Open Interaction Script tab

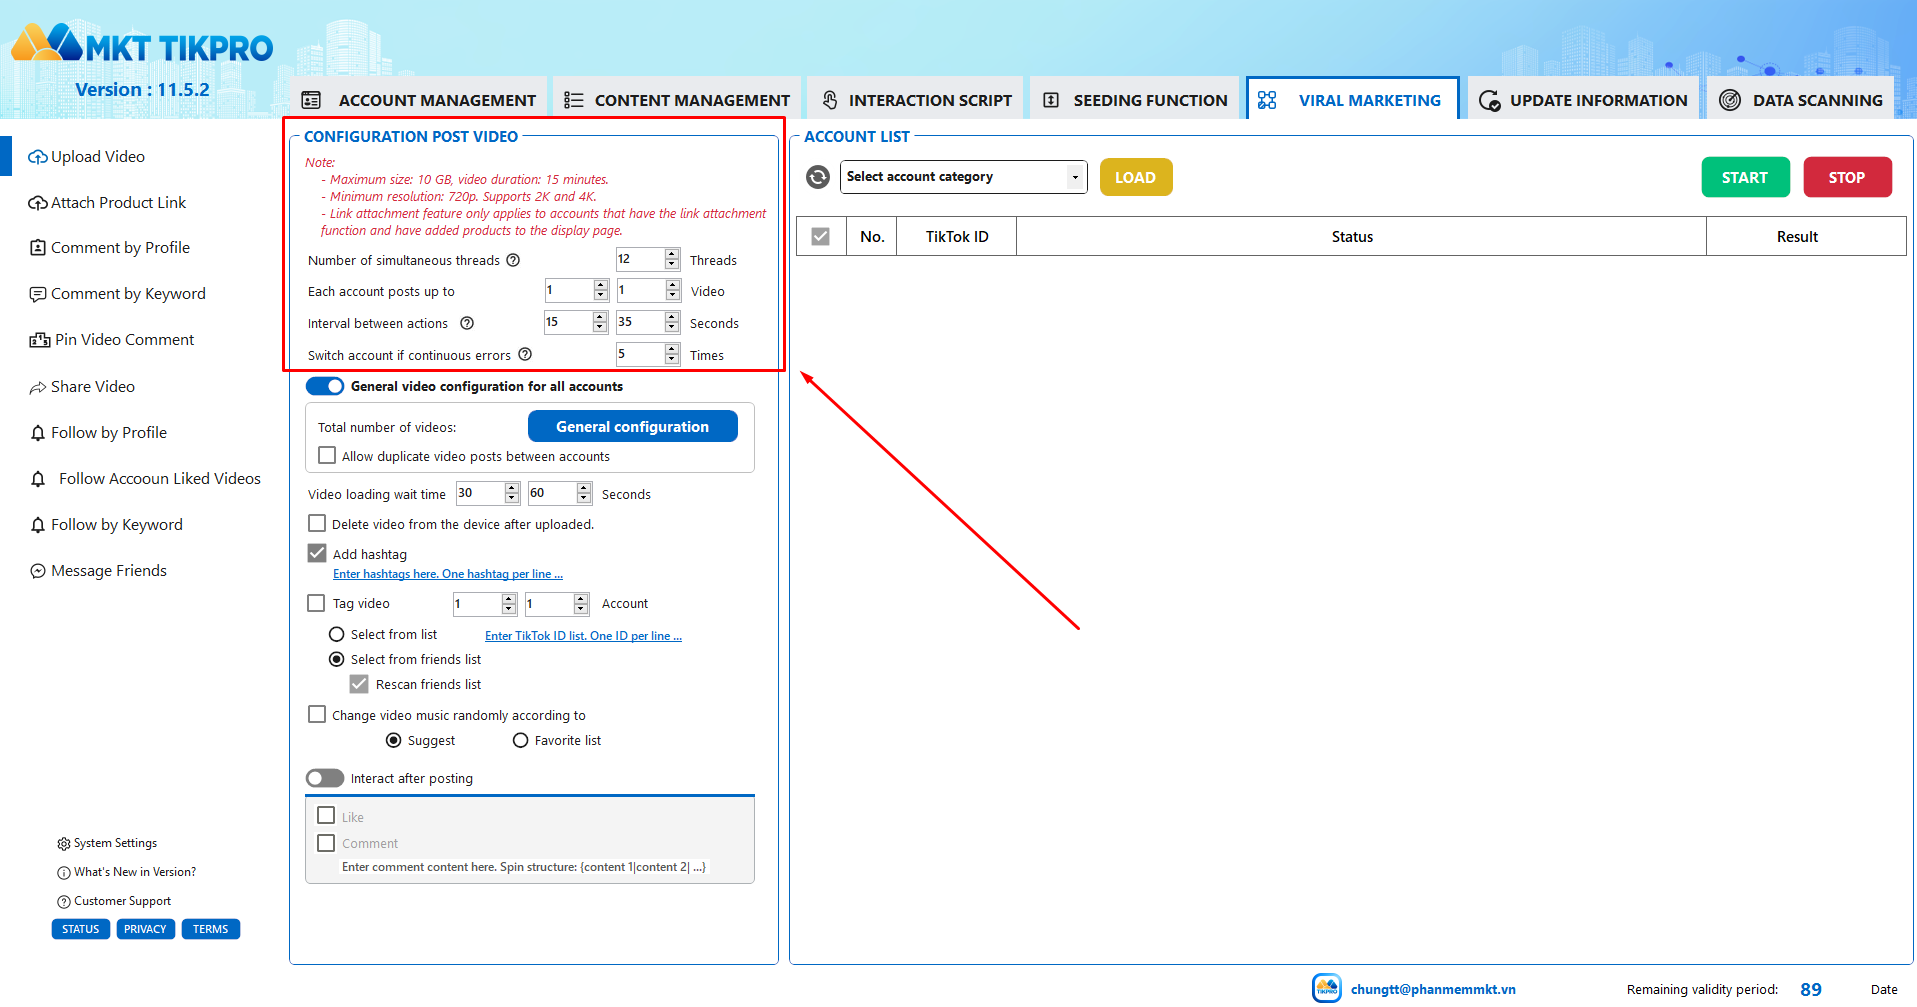[916, 100]
